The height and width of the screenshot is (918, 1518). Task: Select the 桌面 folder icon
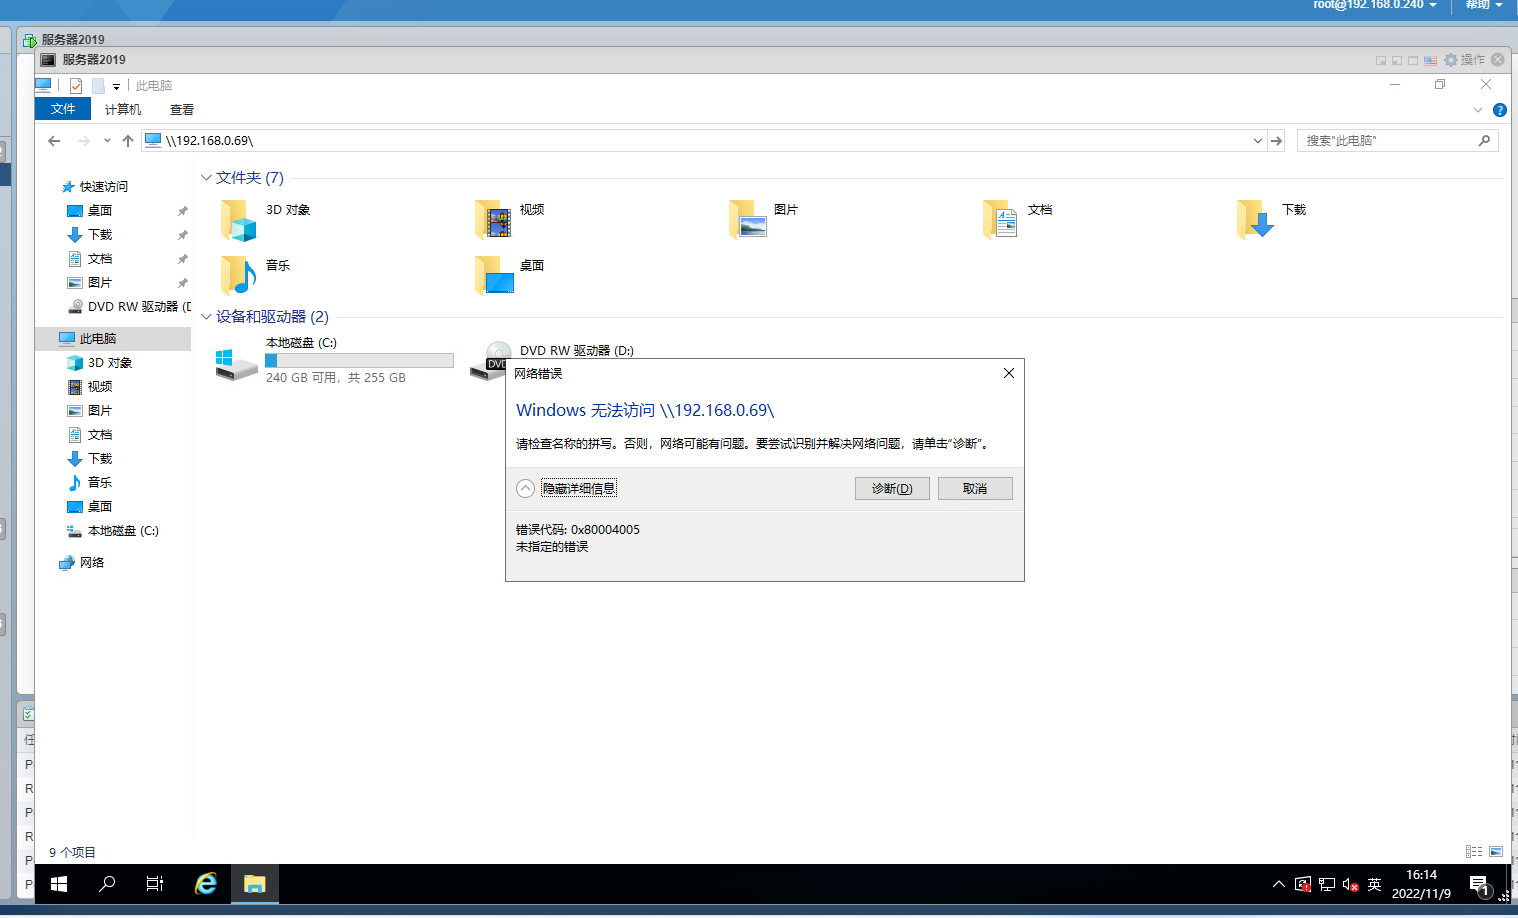point(493,275)
